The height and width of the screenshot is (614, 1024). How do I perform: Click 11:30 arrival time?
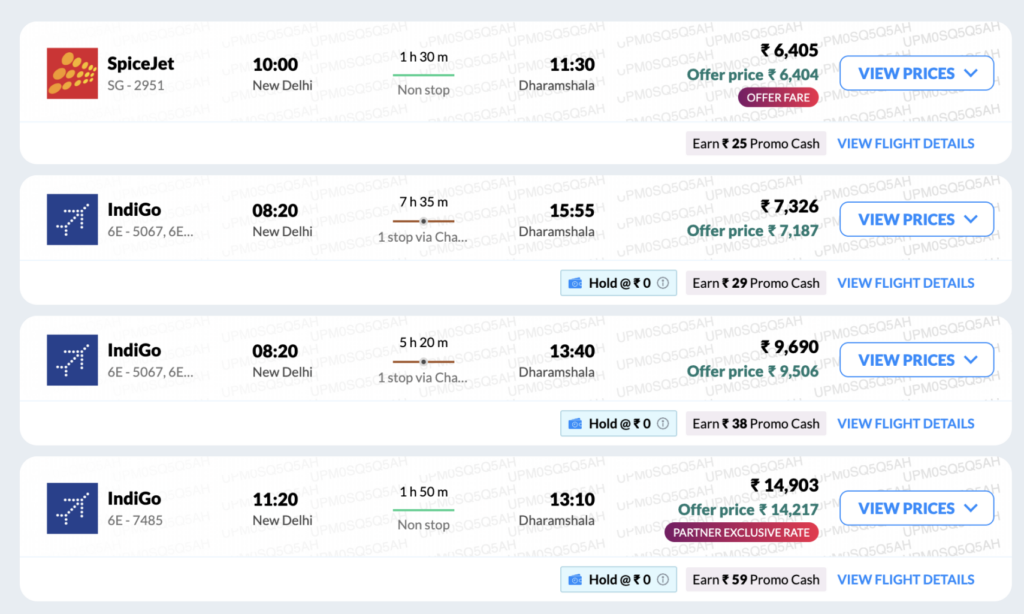572,65
